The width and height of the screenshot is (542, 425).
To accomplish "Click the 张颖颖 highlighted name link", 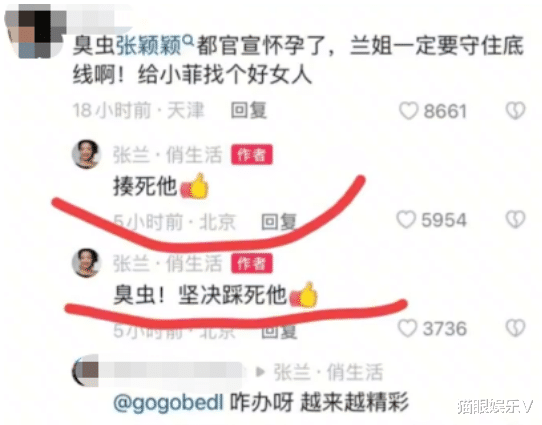I will click(149, 46).
